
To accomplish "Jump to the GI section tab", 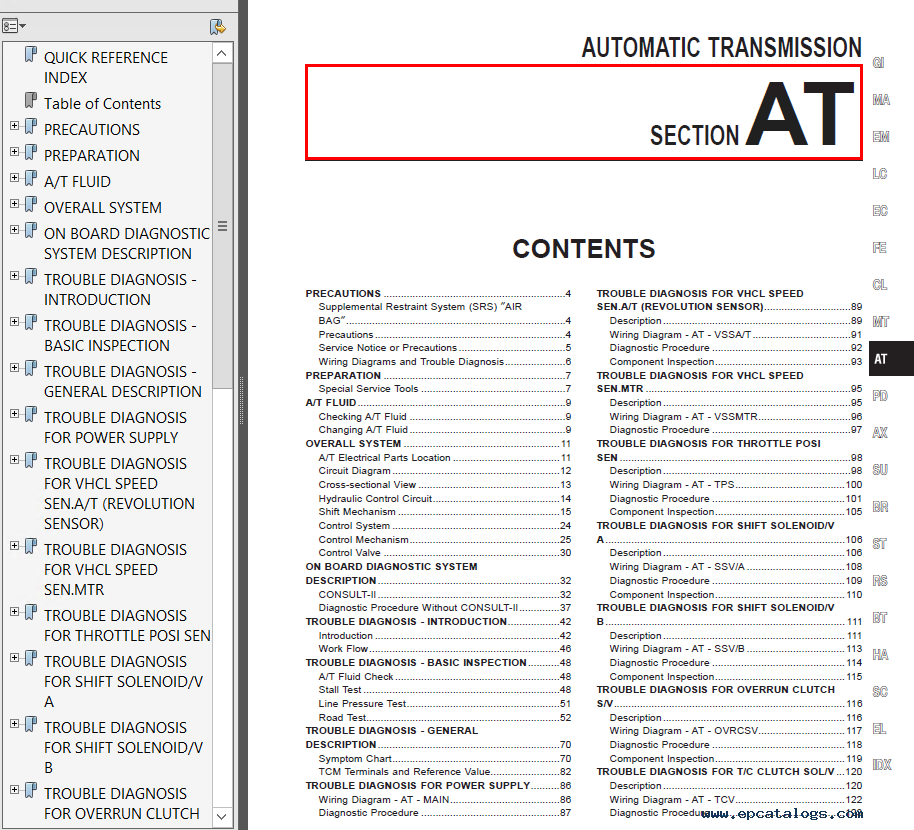I will click(878, 62).
